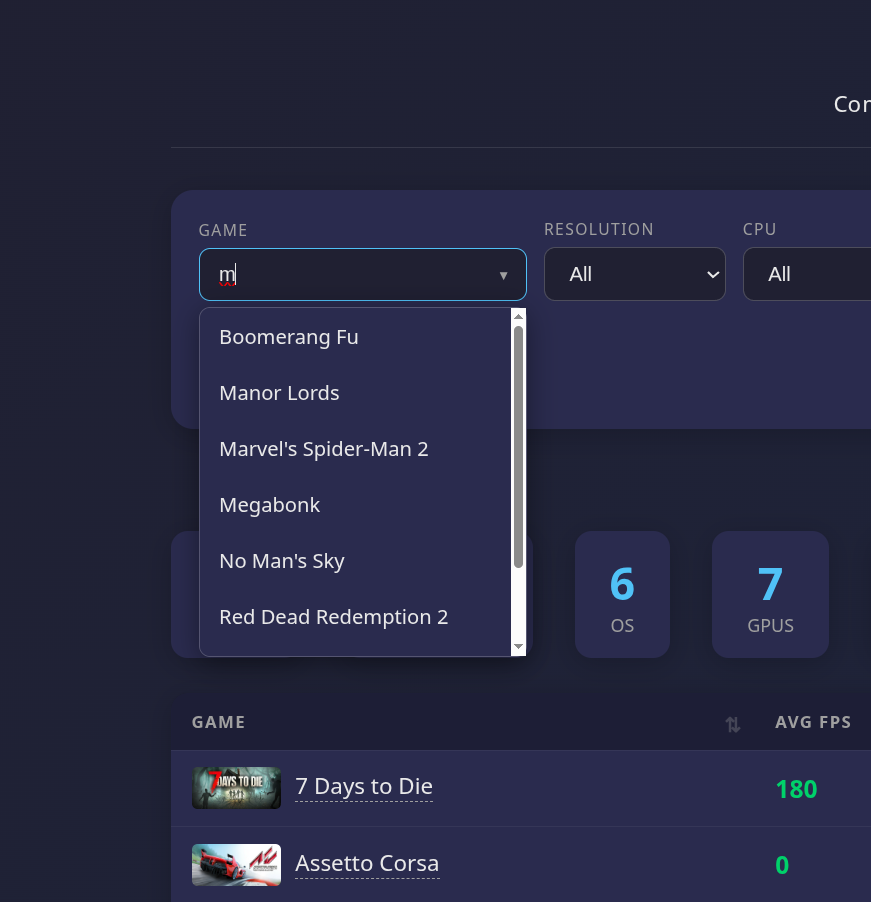Click the suggestion list scroll down arrow
The width and height of the screenshot is (871, 902).
click(518, 647)
